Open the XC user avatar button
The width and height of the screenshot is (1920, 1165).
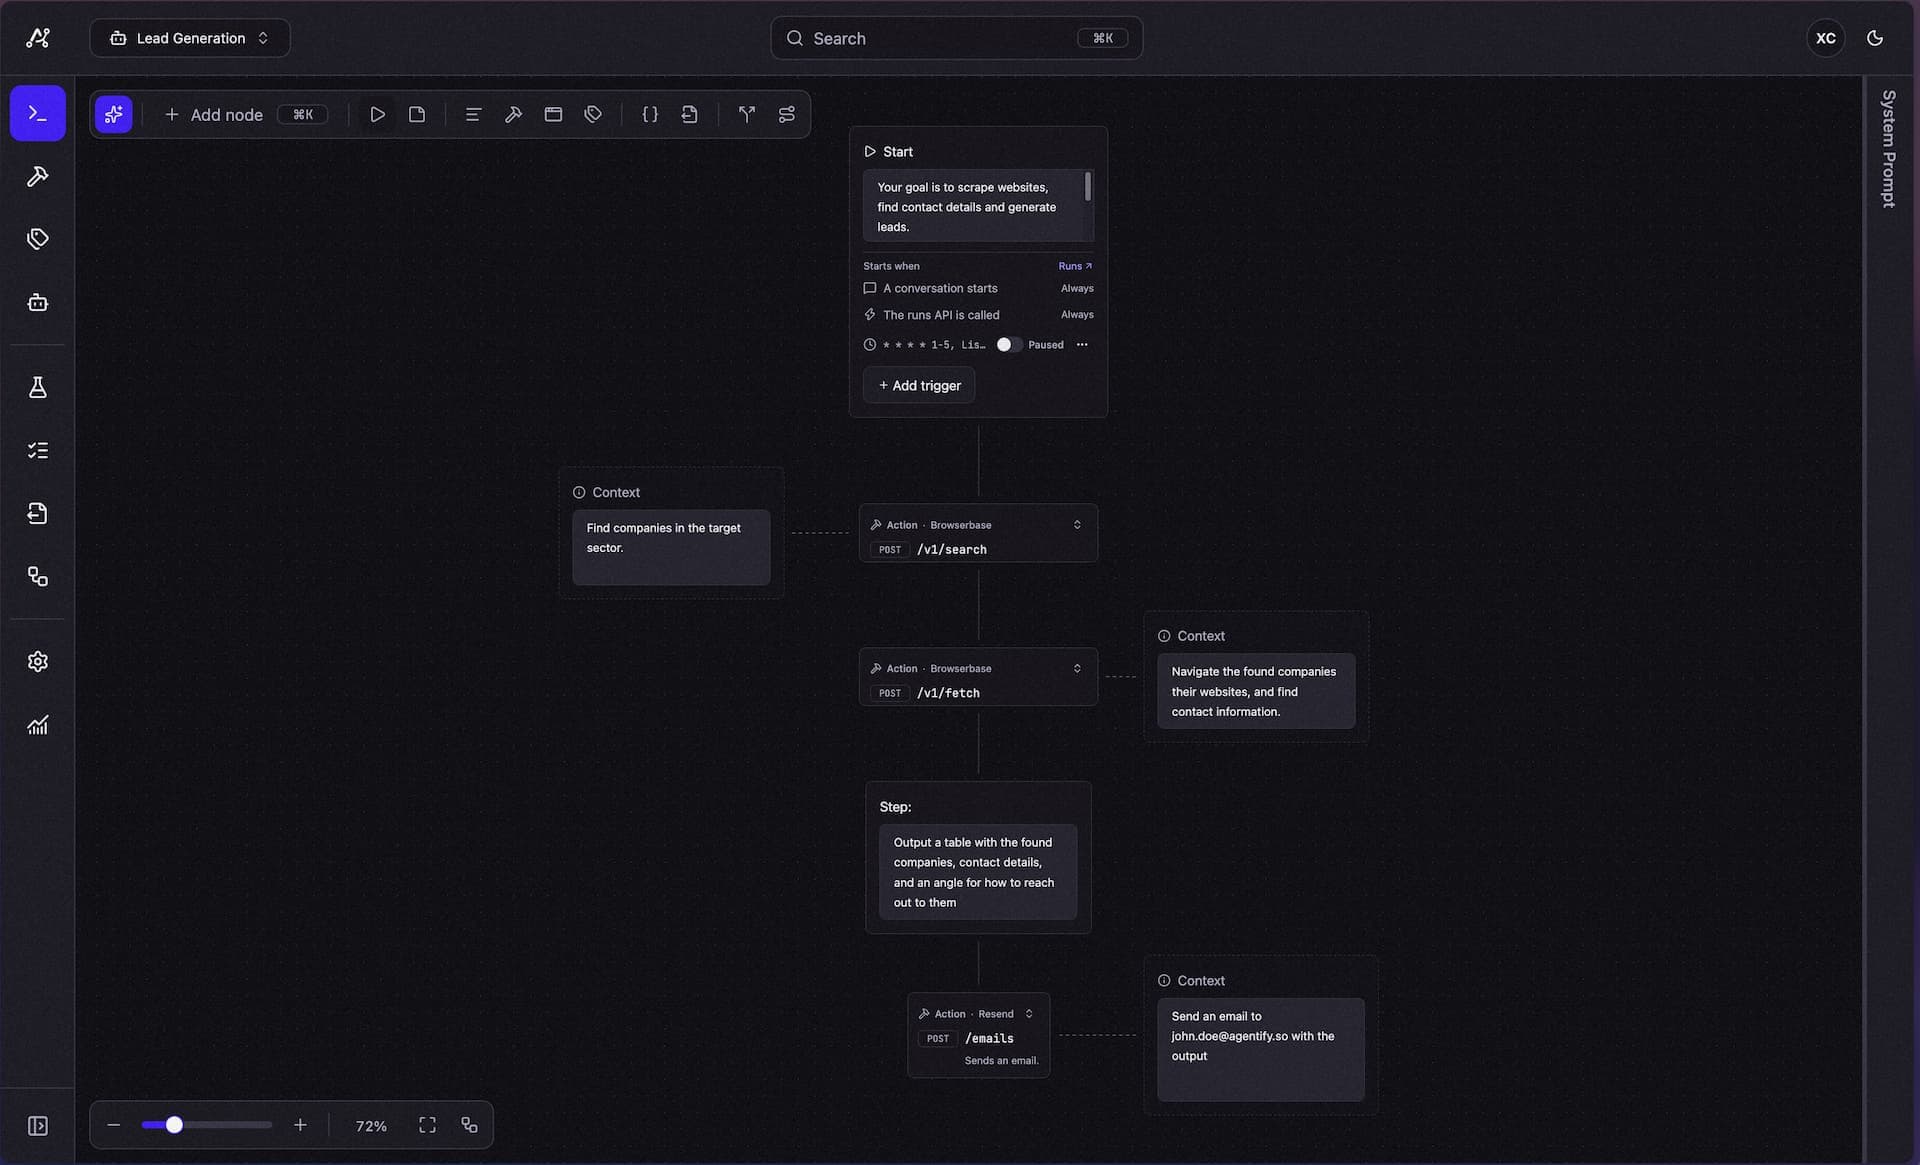pyautogui.click(x=1825, y=38)
